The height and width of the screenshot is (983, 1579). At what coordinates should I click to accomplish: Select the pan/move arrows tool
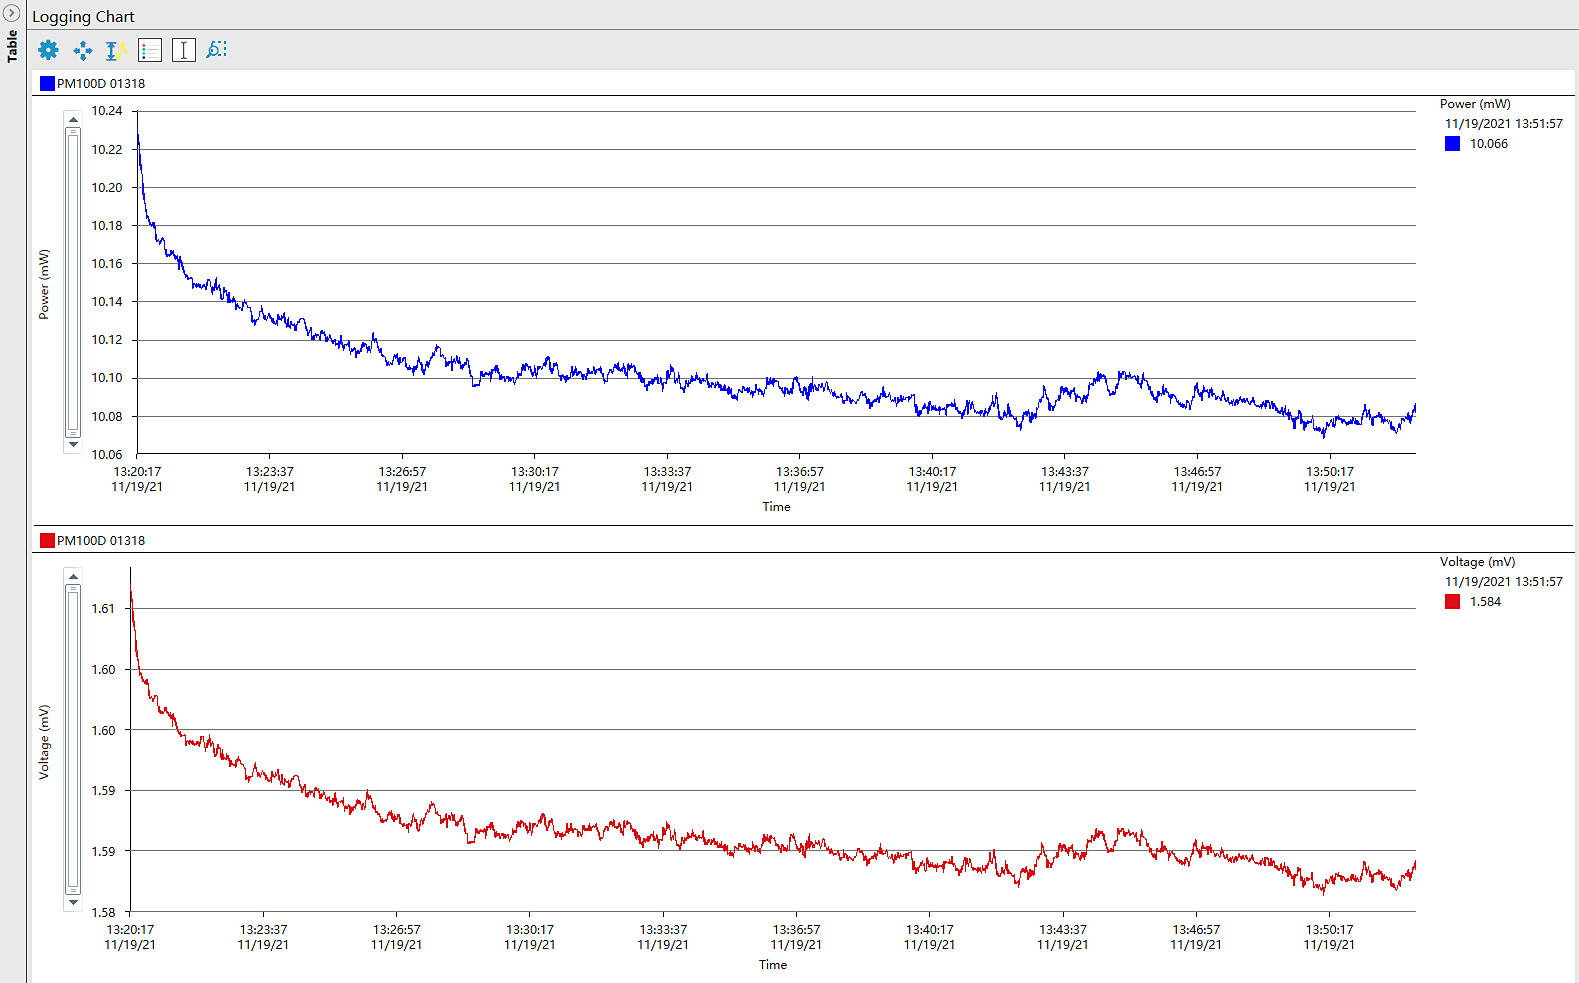[x=83, y=50]
